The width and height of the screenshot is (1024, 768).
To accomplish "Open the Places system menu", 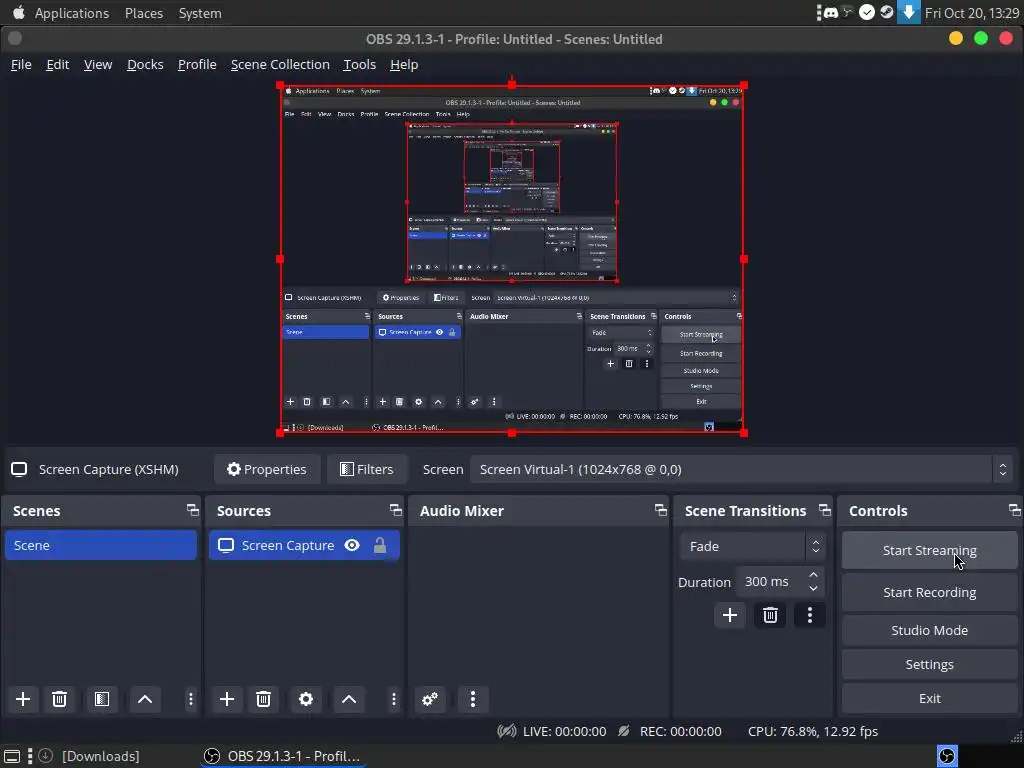I will click(x=144, y=13).
